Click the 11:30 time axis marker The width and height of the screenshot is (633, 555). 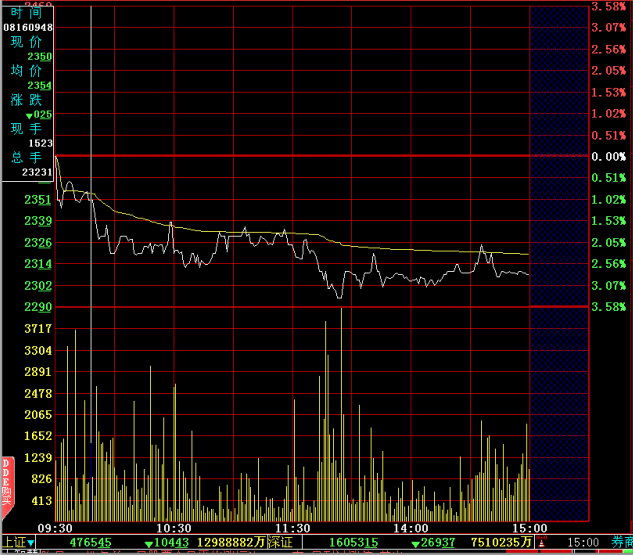[x=292, y=528]
